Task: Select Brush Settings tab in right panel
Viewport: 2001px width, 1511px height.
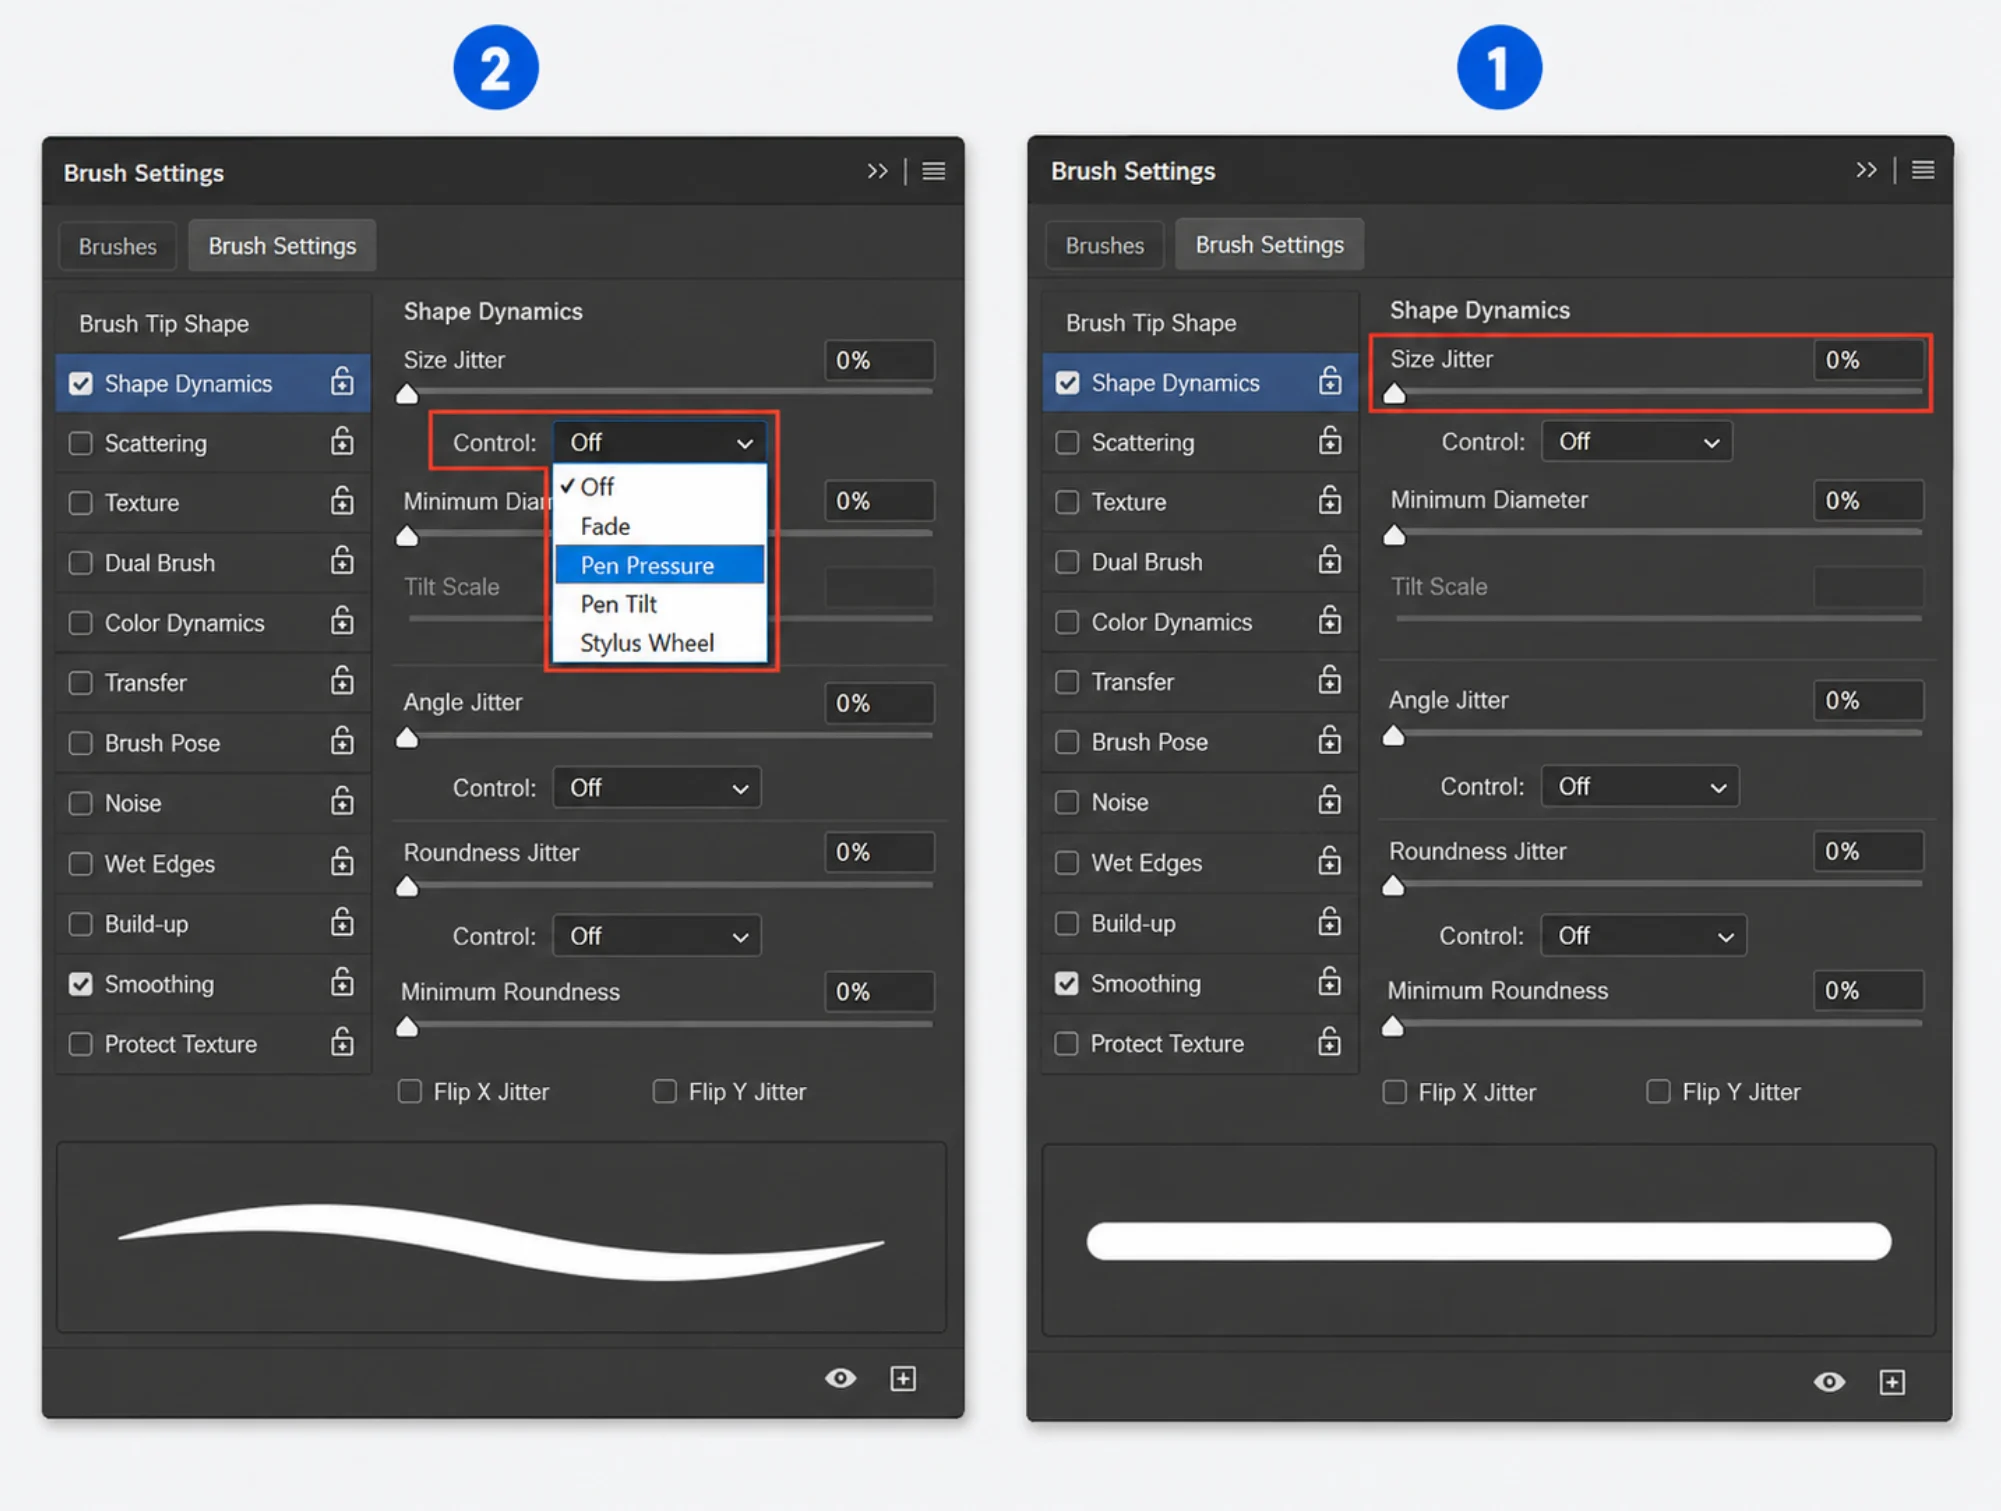Action: [1270, 245]
